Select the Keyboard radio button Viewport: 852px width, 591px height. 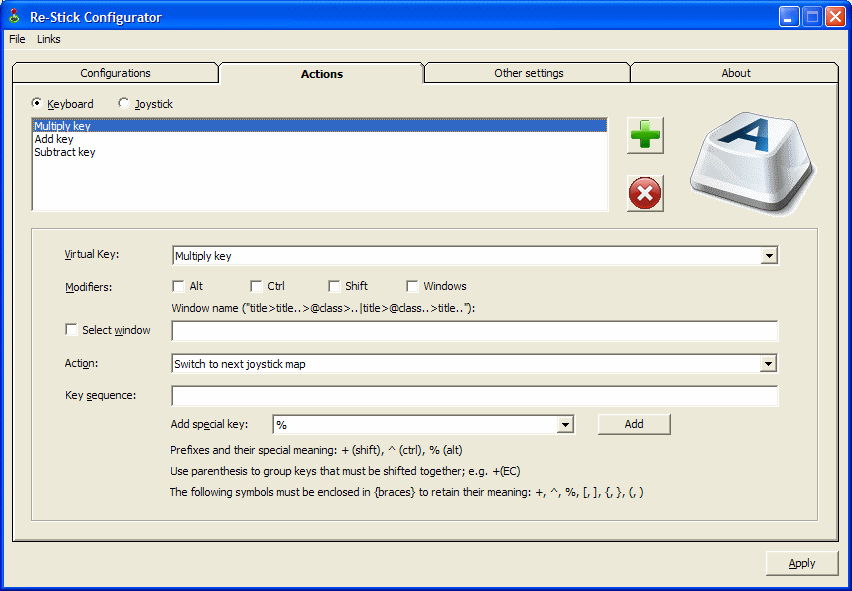coord(38,103)
